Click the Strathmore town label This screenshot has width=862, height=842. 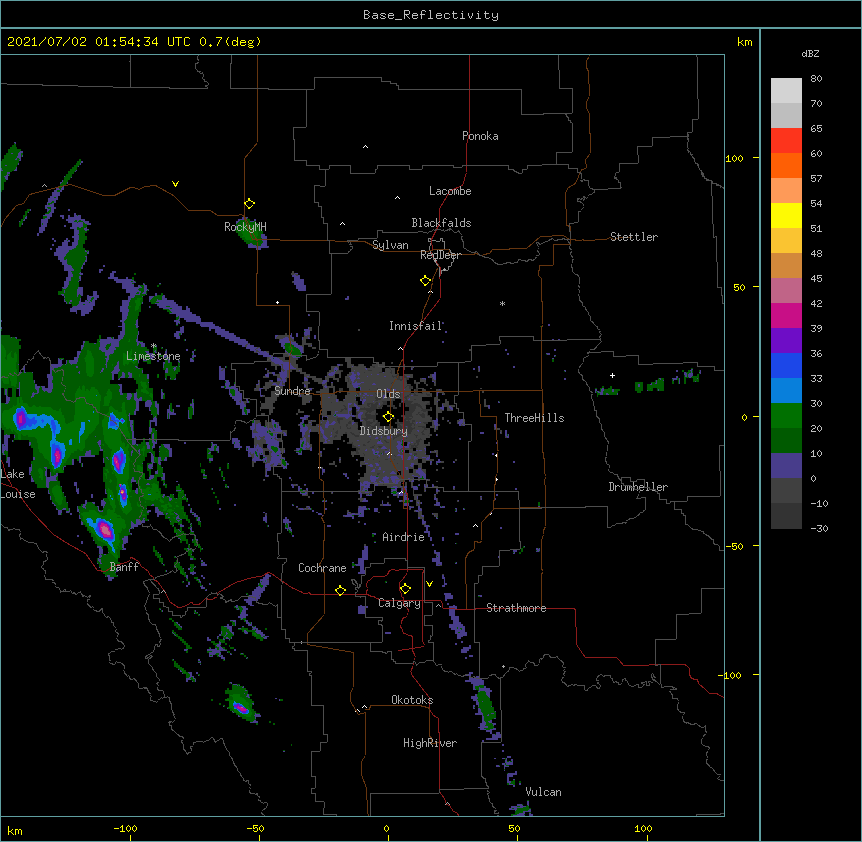(x=516, y=608)
